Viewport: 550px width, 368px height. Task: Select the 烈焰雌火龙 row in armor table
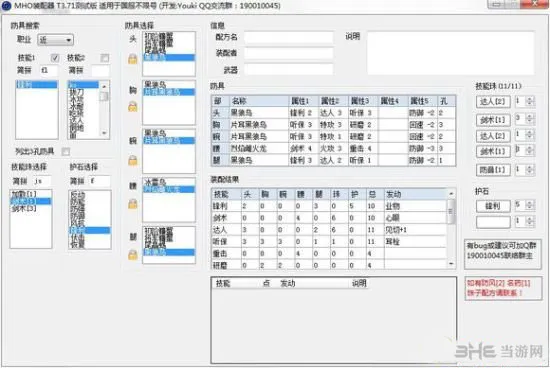(333, 148)
